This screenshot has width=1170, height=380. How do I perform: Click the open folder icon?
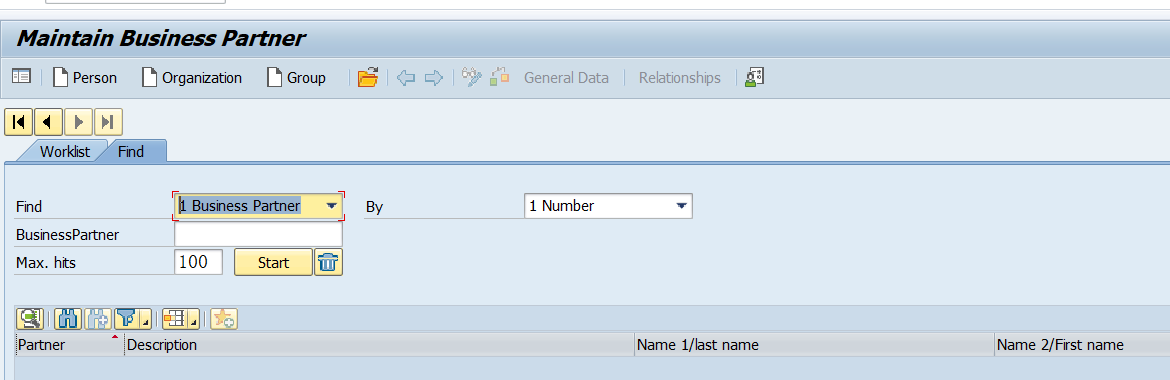pyautogui.click(x=368, y=78)
